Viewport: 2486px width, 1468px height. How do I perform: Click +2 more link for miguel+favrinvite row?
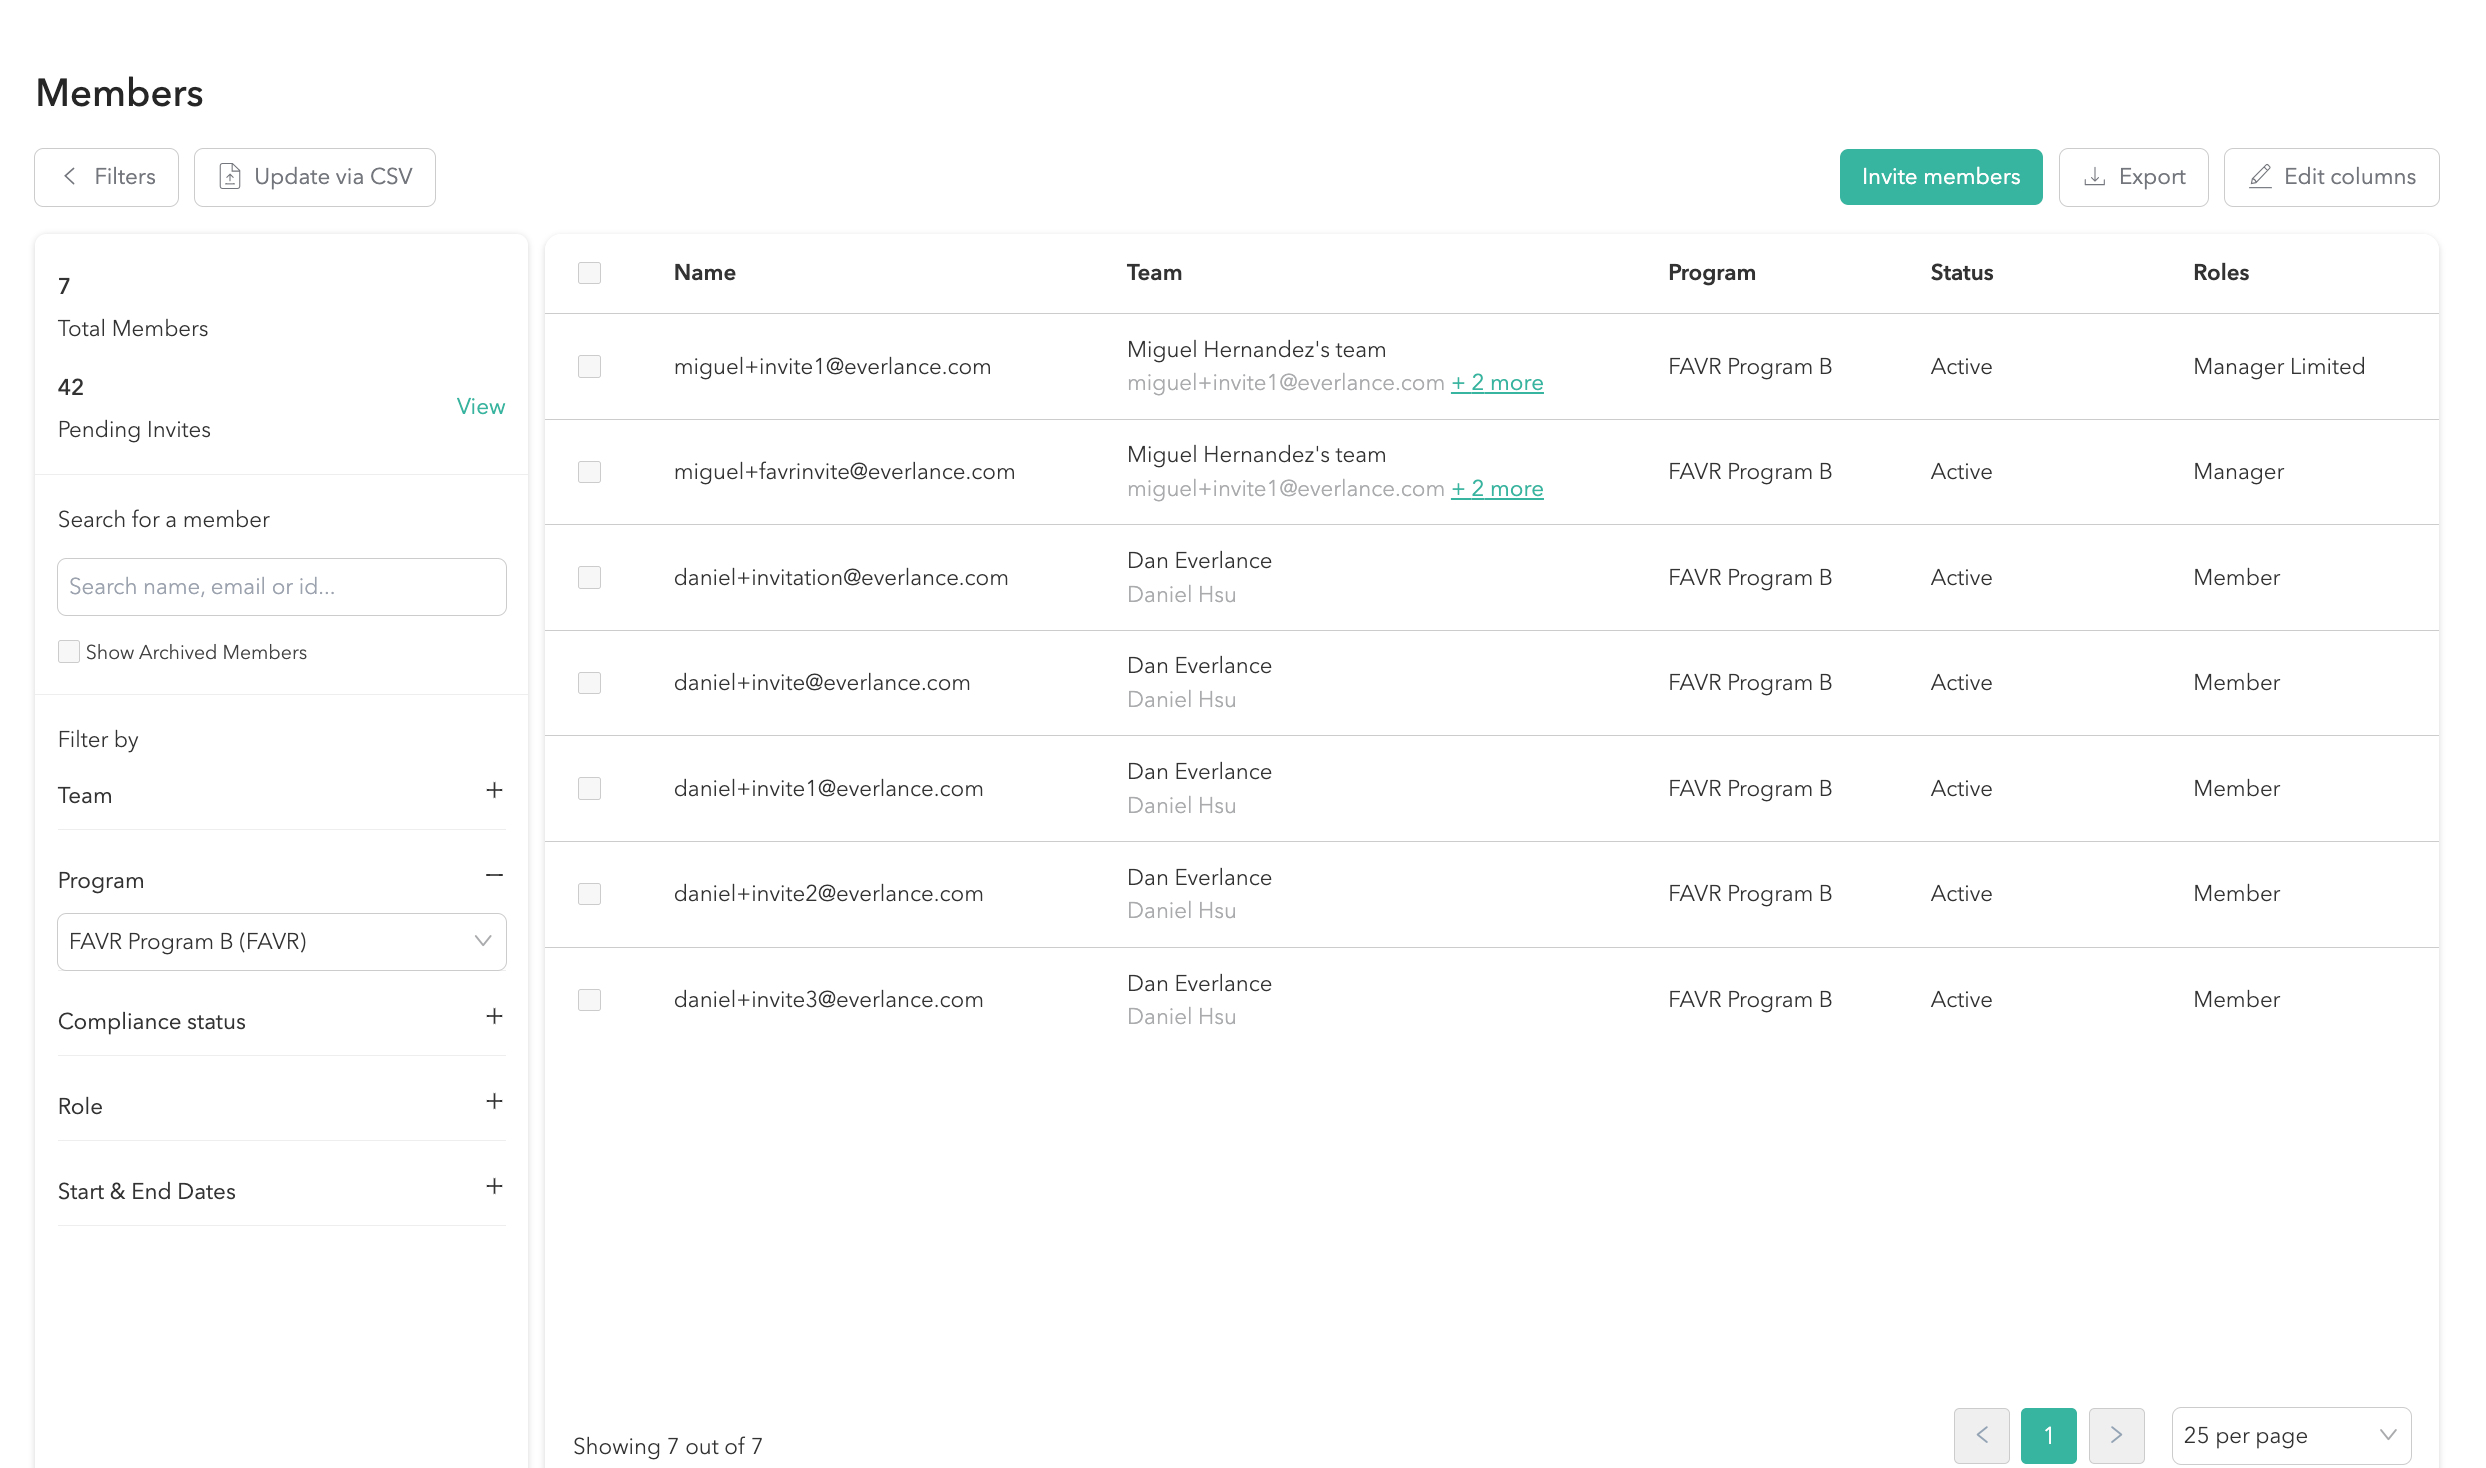pyautogui.click(x=1497, y=489)
